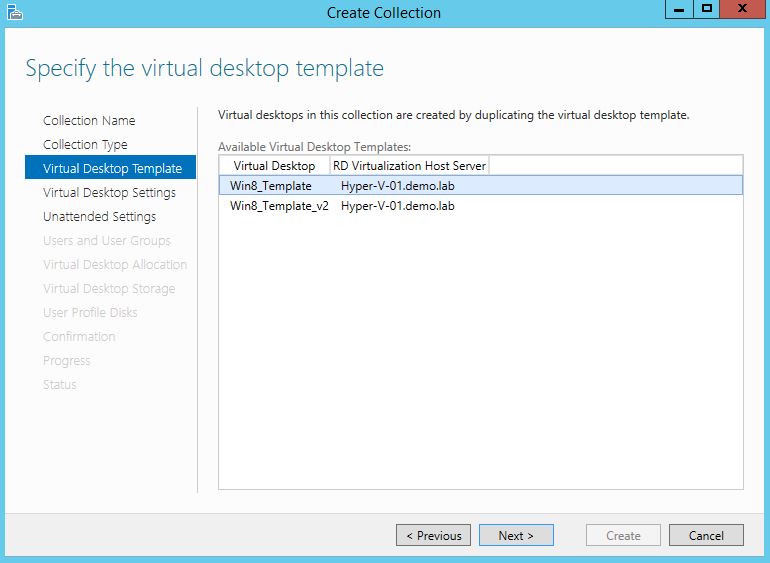Viewport: 770px width, 563px height.
Task: Click the Create Collection wizard title bar icon
Action: click(x=14, y=12)
